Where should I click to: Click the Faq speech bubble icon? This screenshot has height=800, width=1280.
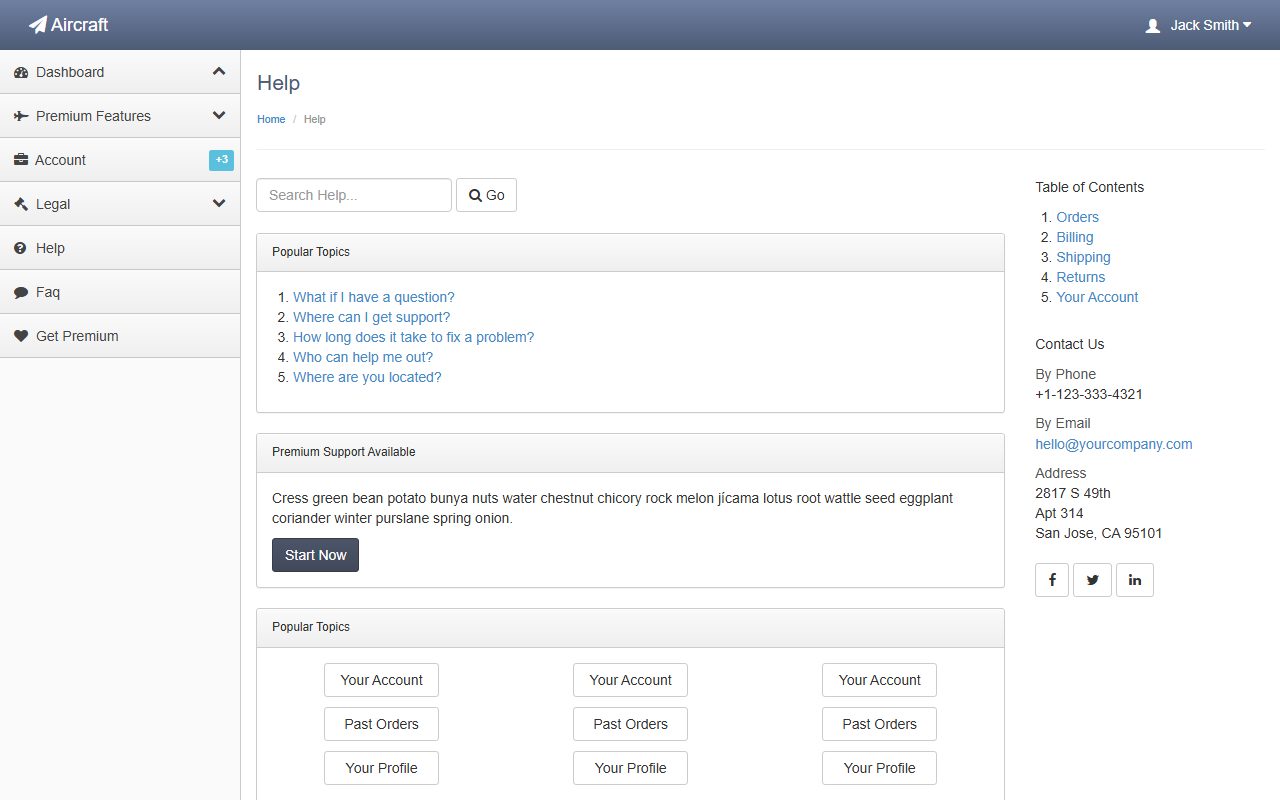click(21, 292)
